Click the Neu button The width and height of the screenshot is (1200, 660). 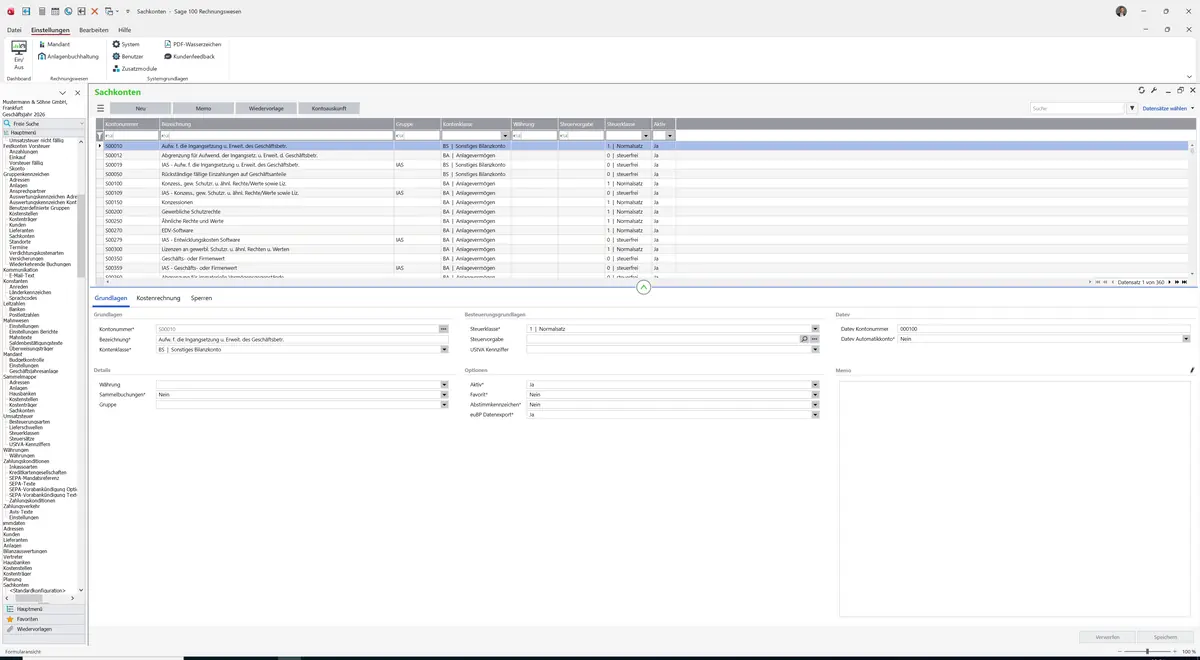coord(140,108)
